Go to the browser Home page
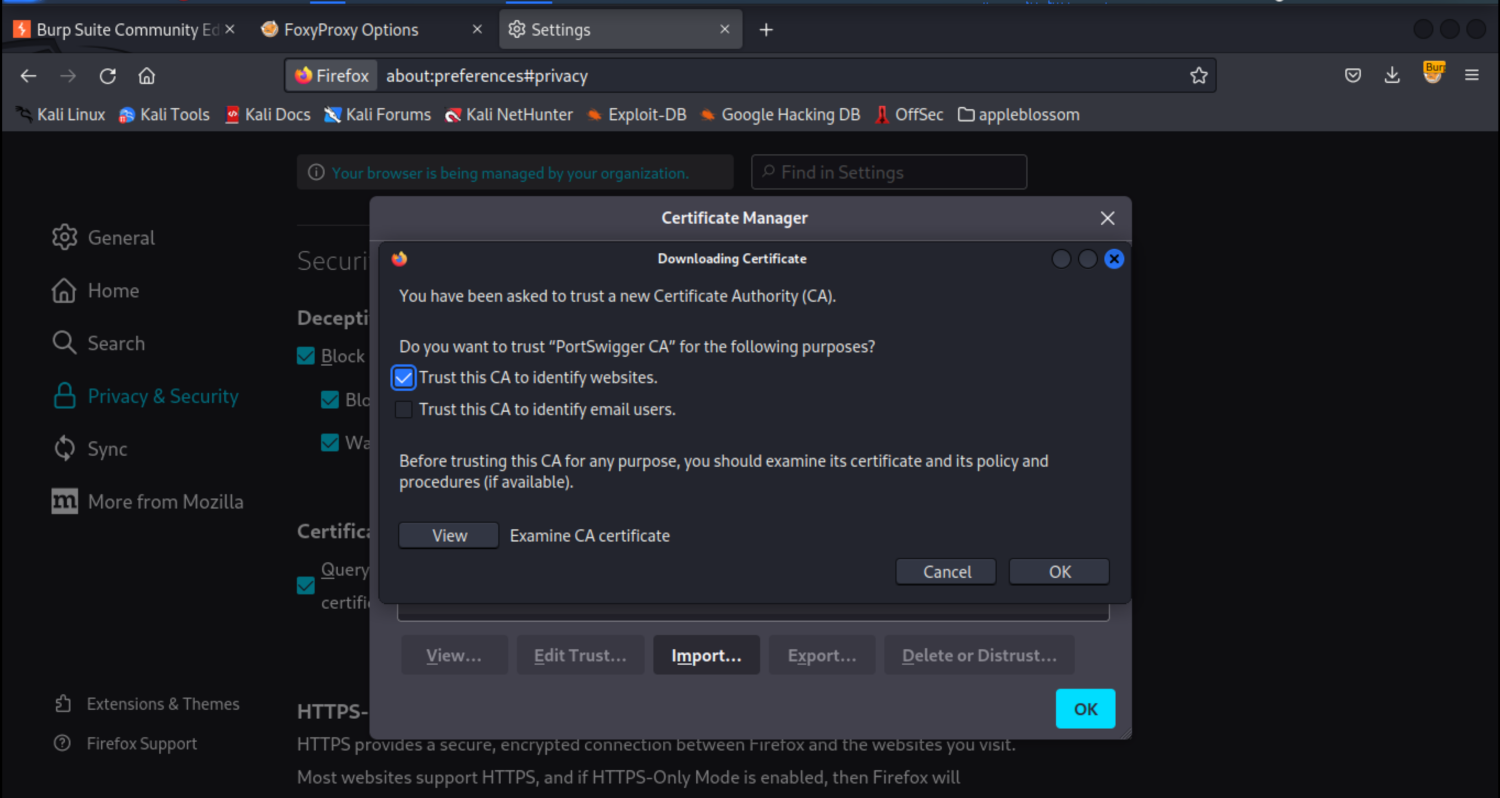Screen dimensions: 1500x798 [x=147, y=76]
